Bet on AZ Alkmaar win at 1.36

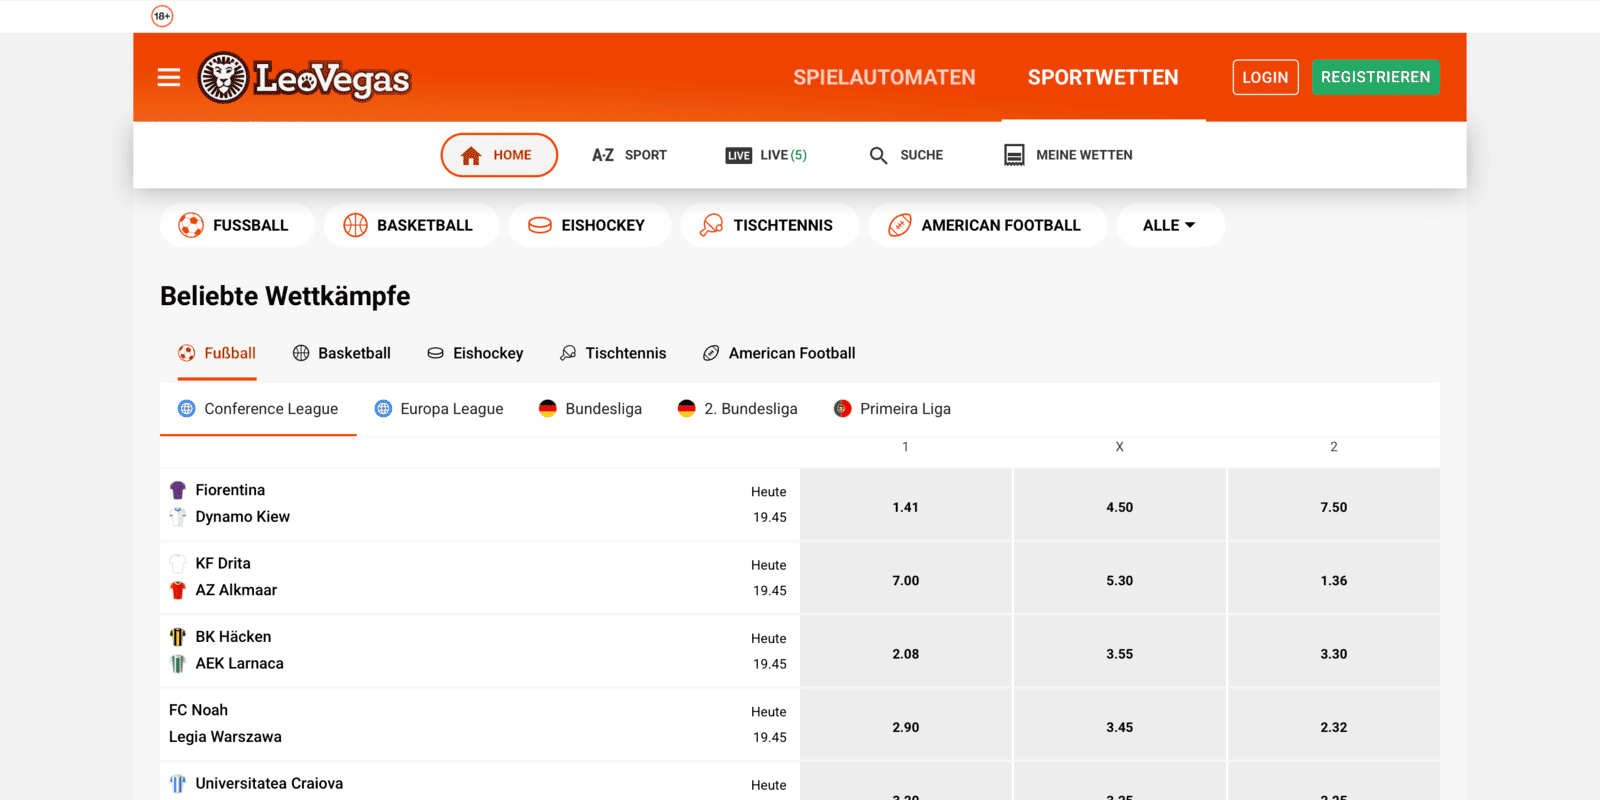(1334, 580)
